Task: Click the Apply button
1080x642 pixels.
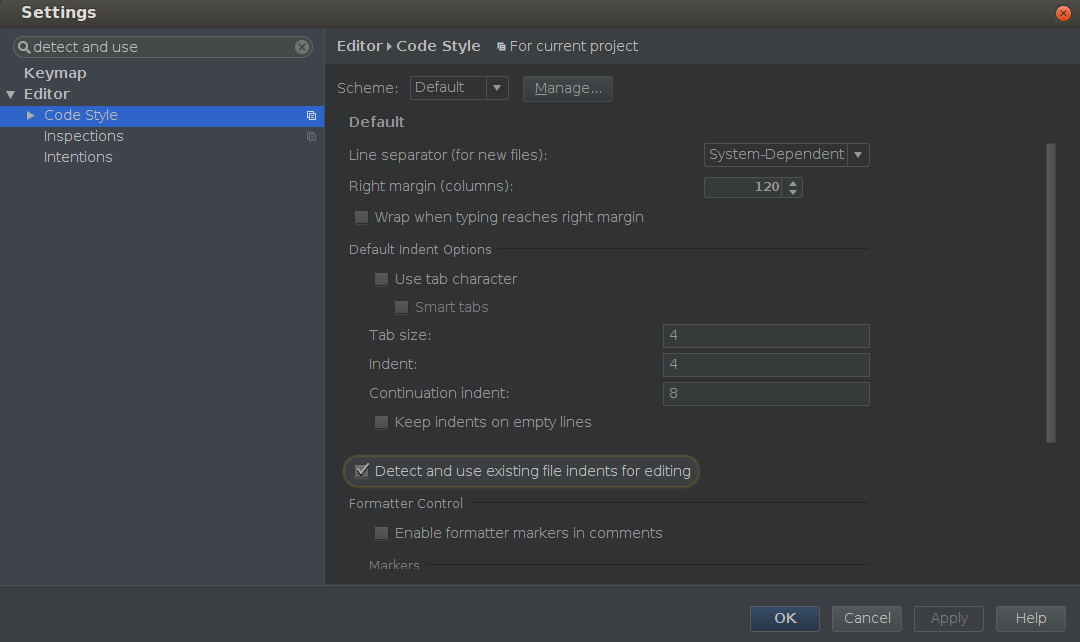Action: click(948, 619)
